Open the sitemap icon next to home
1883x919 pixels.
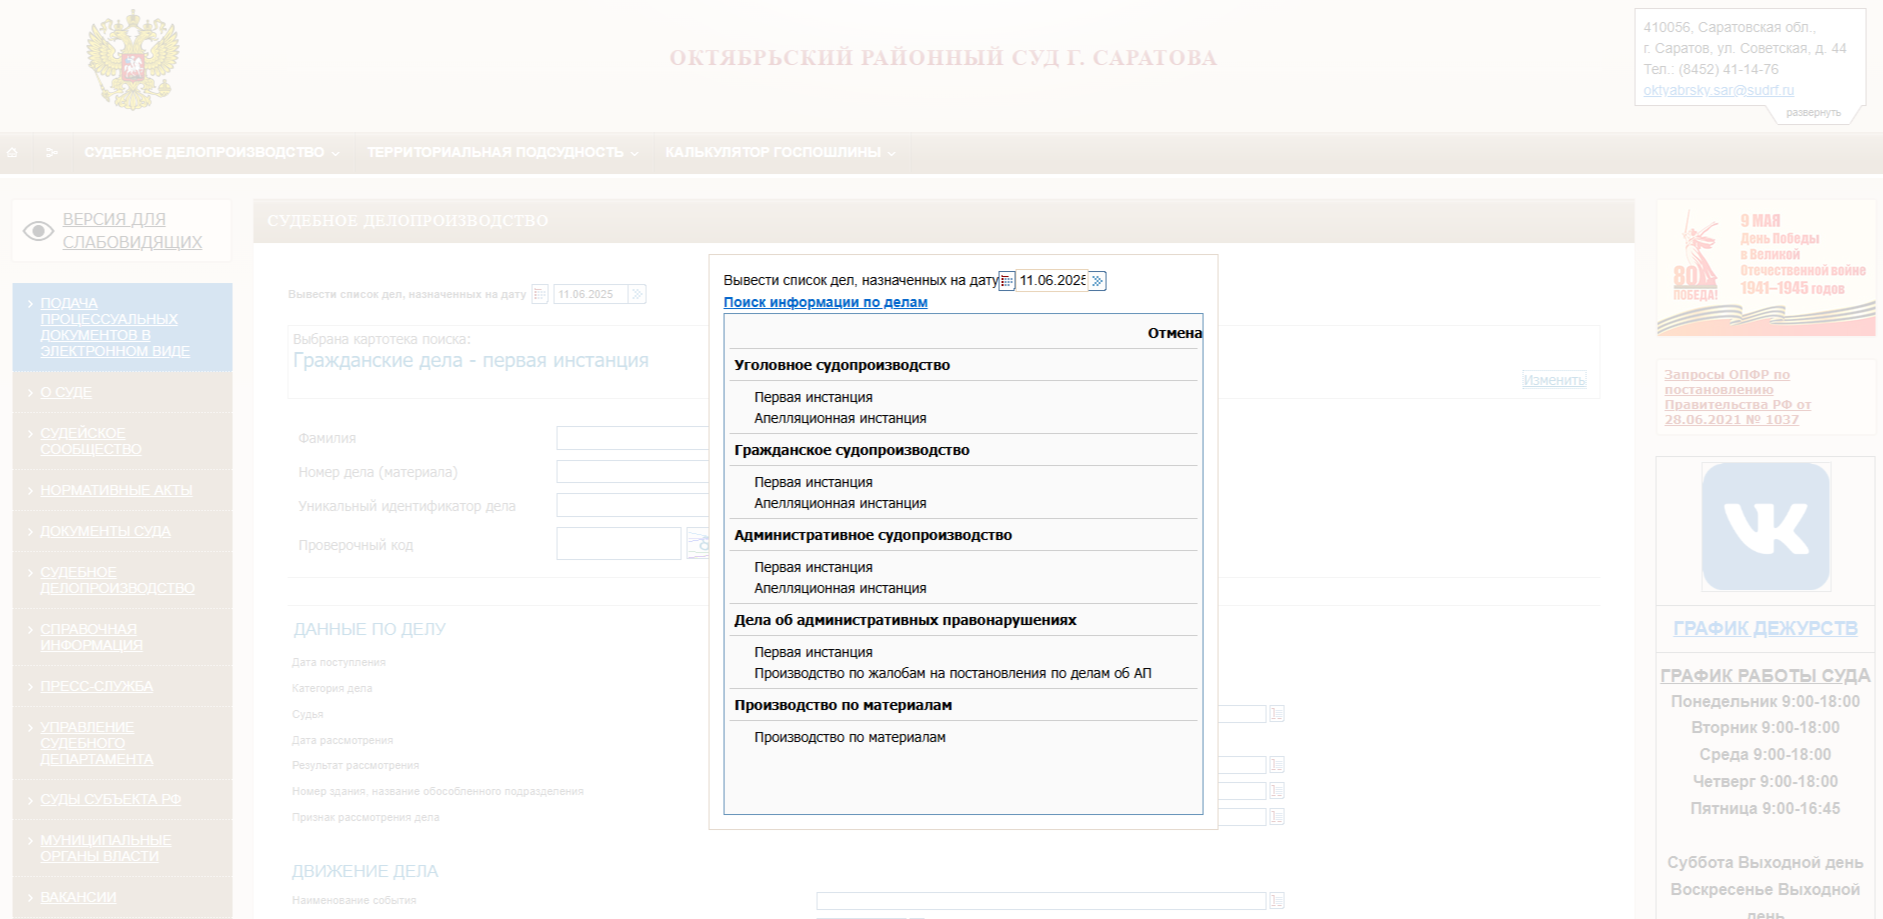(x=52, y=153)
